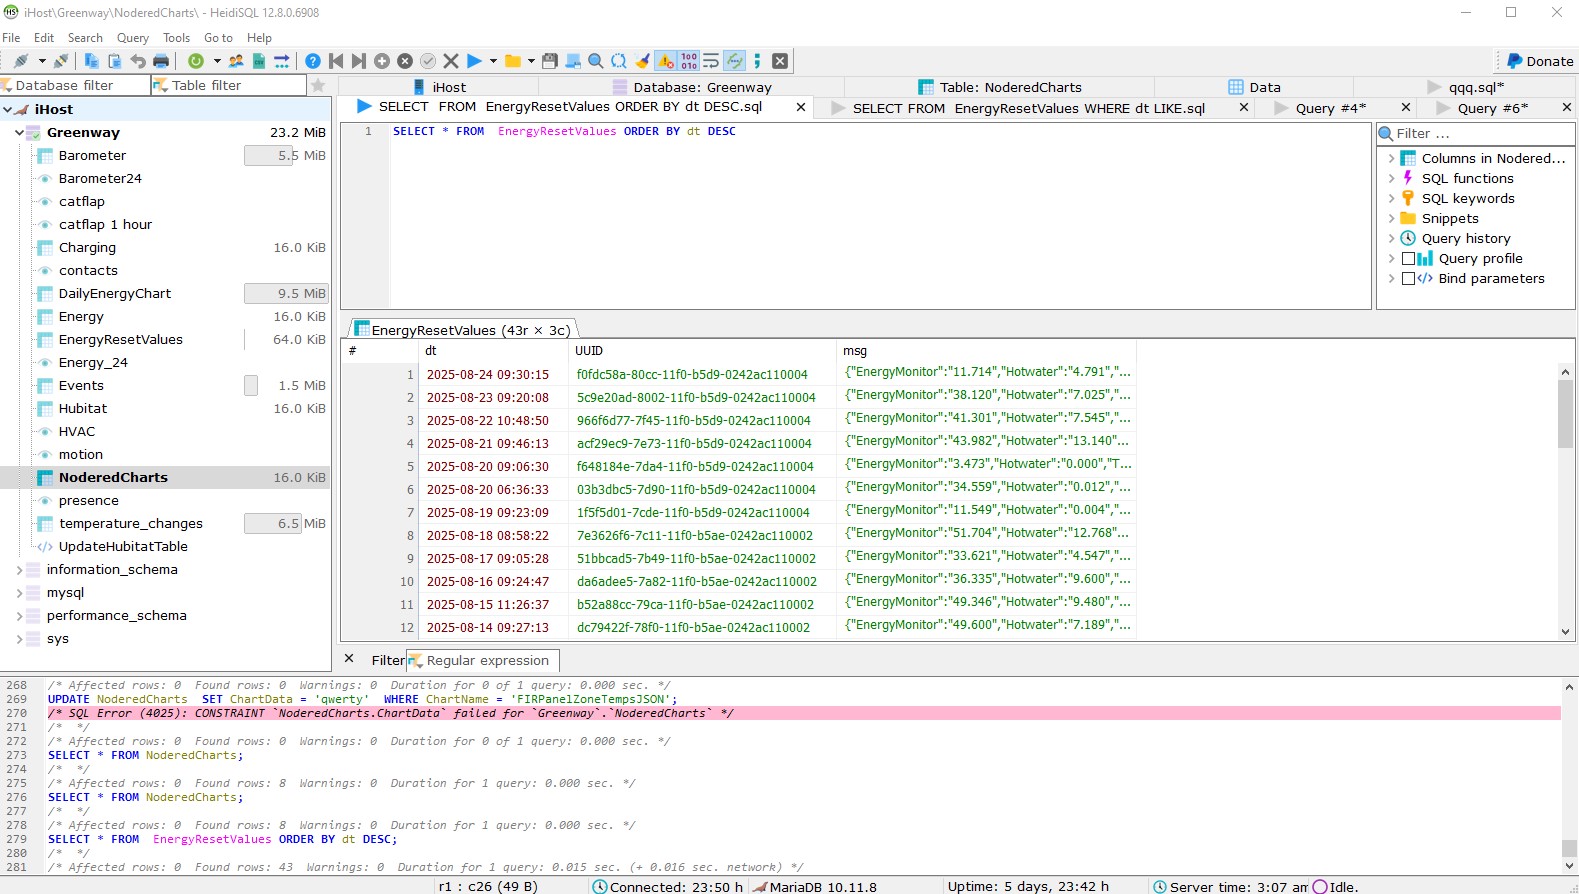Click the Donate button

(x=1539, y=61)
